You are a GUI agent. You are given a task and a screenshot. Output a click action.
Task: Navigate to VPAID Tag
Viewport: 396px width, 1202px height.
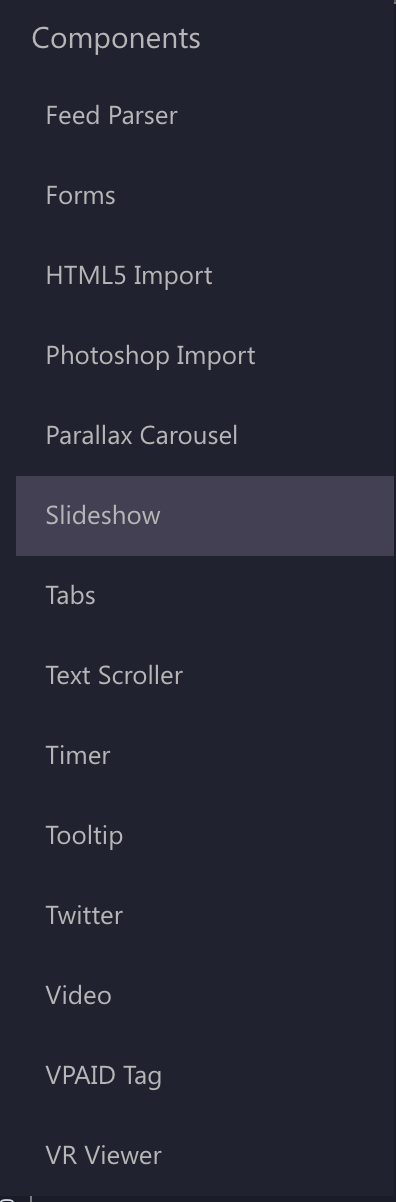point(205,1076)
